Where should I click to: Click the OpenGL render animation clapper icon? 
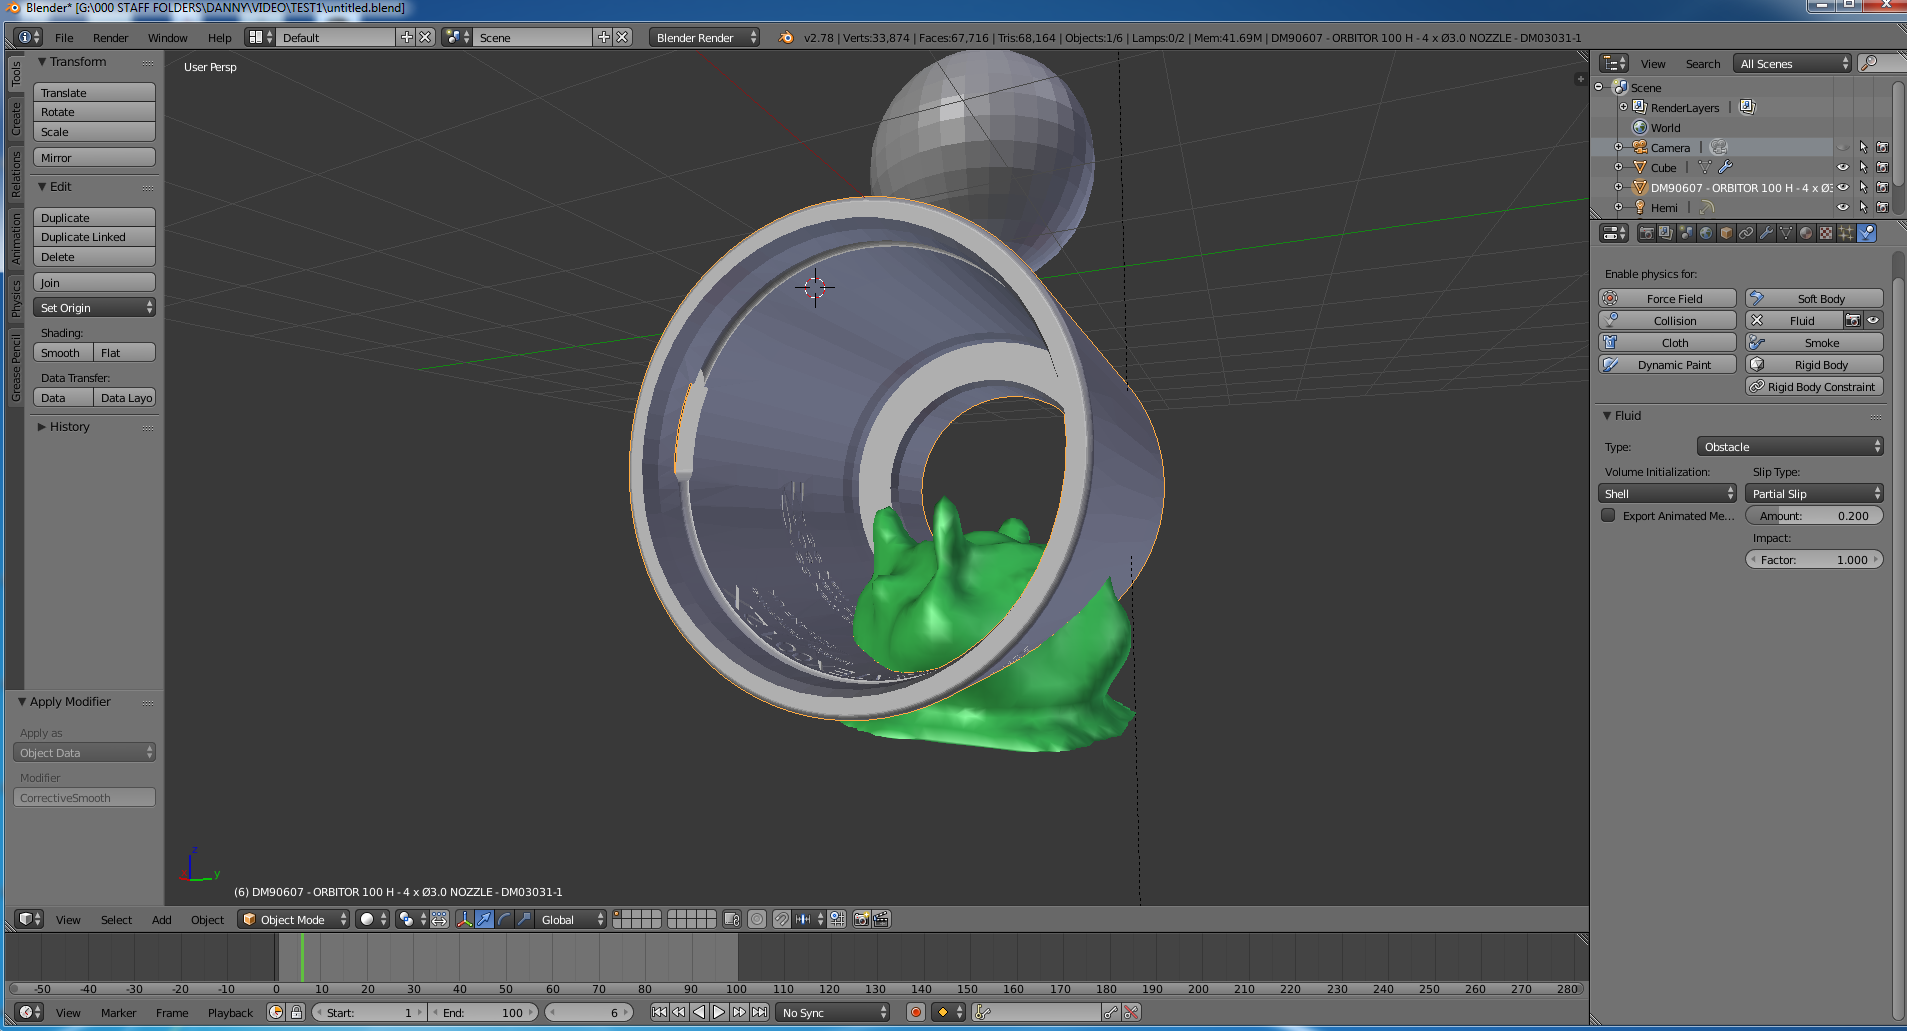tap(881, 919)
